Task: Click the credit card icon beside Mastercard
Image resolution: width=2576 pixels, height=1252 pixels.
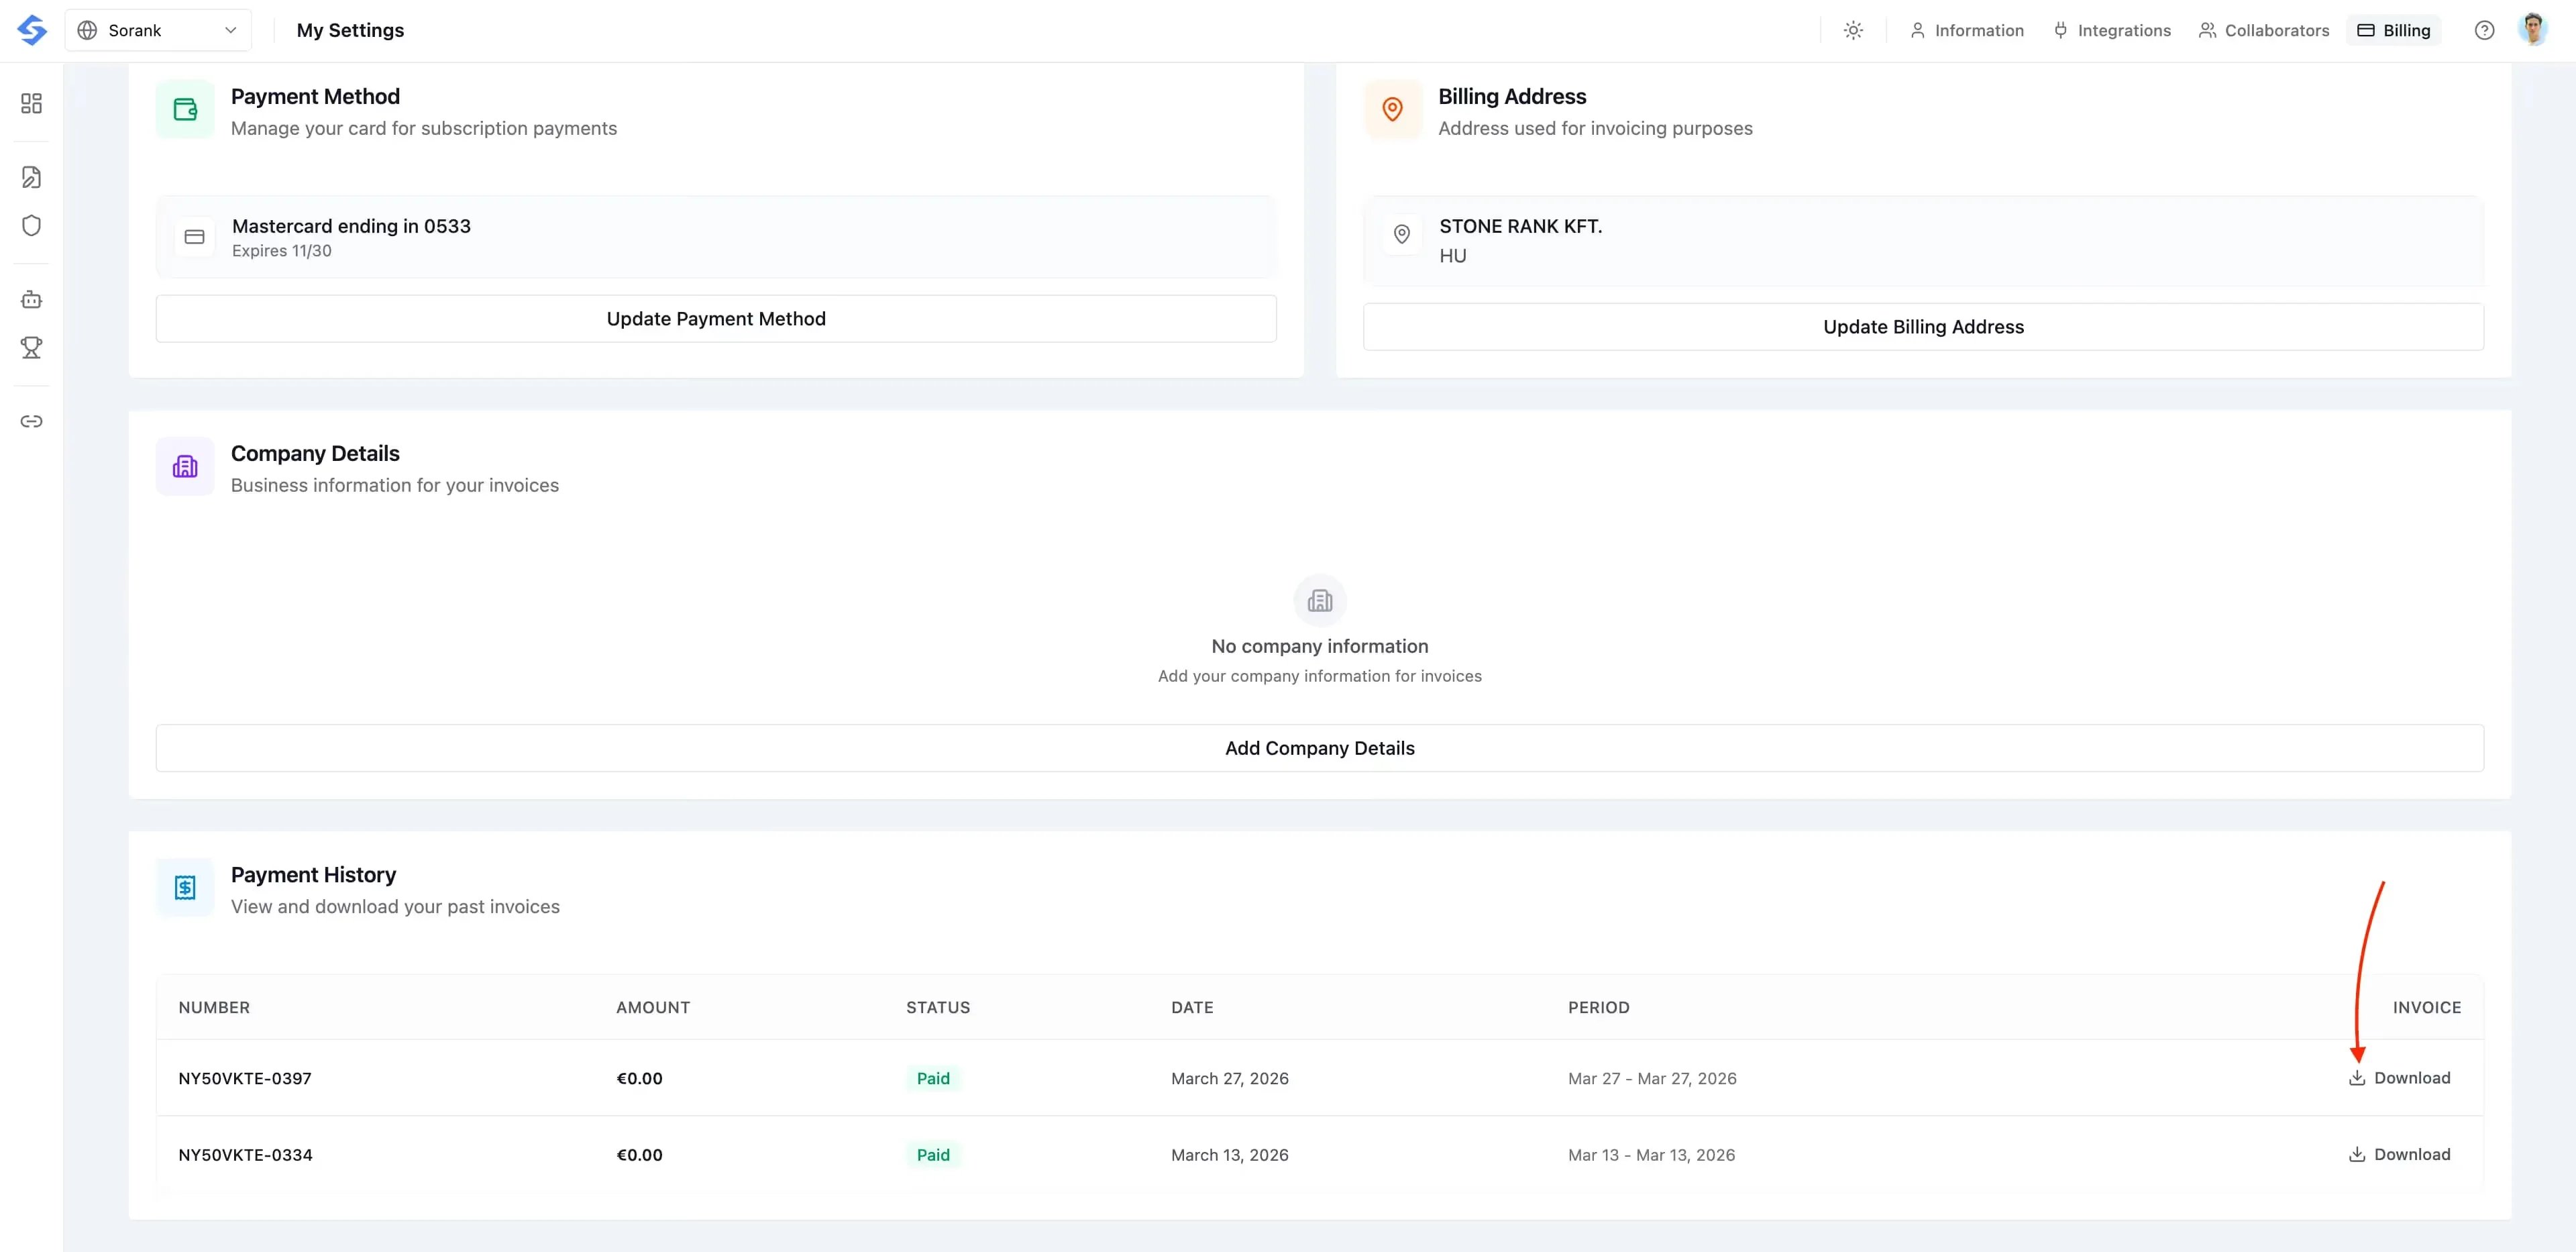Action: click(x=195, y=237)
